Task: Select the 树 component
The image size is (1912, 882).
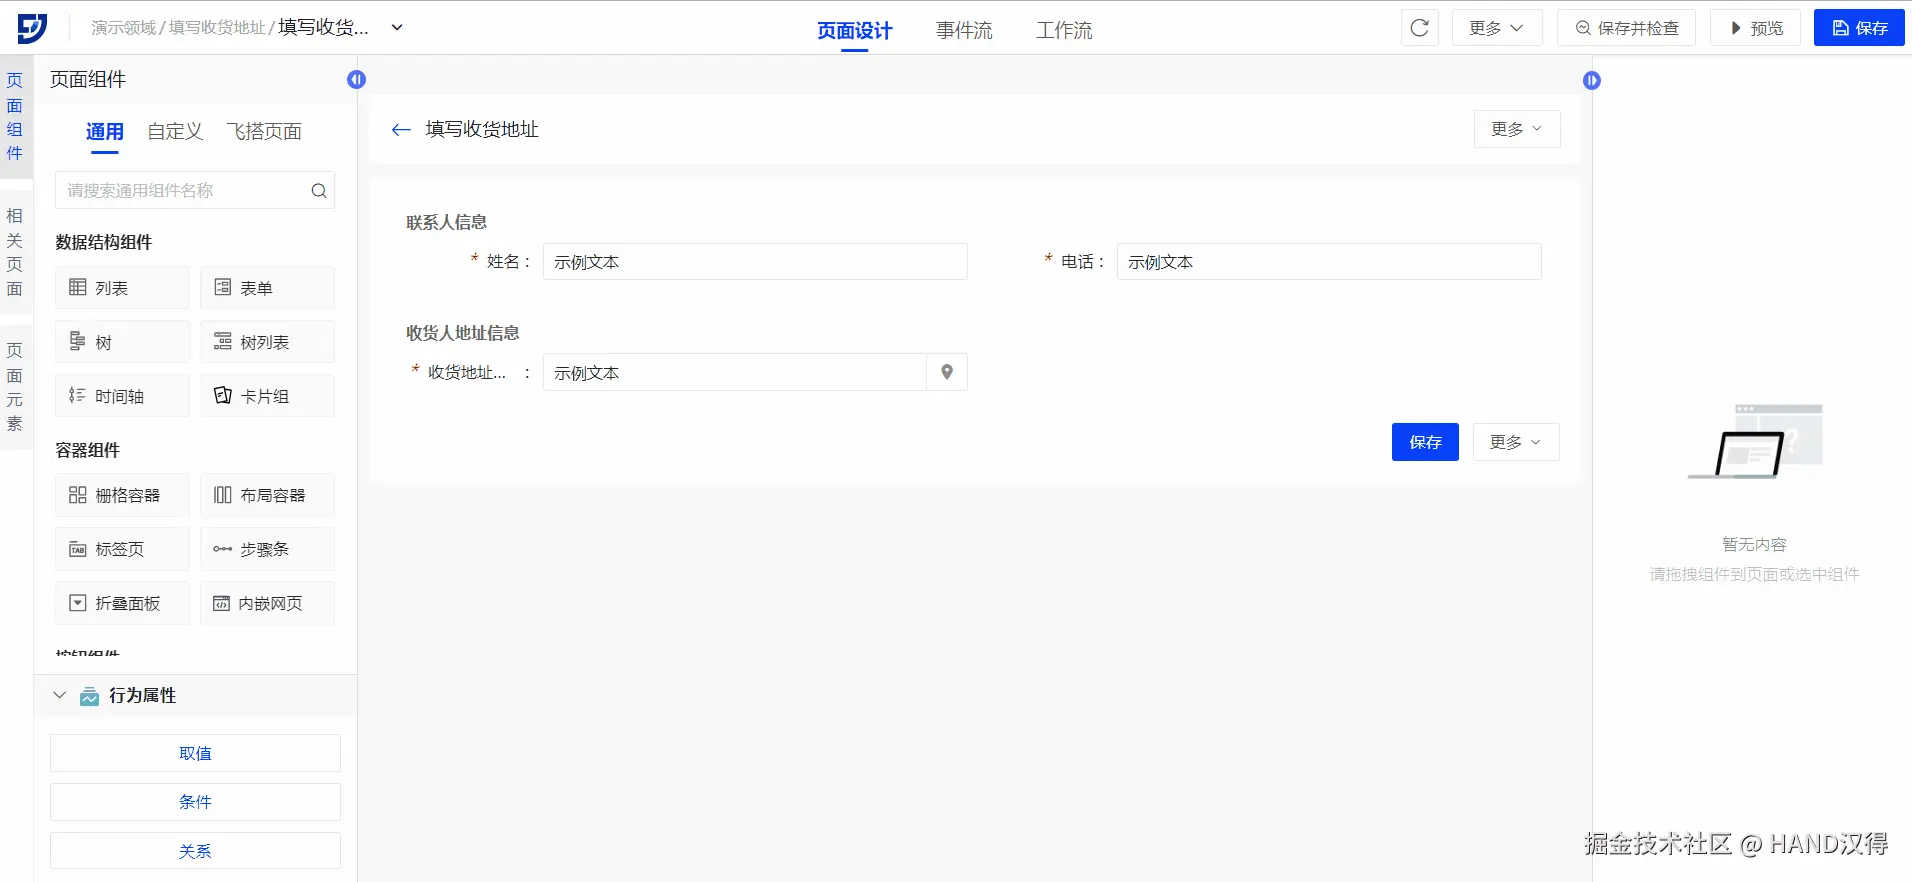Action: click(122, 342)
